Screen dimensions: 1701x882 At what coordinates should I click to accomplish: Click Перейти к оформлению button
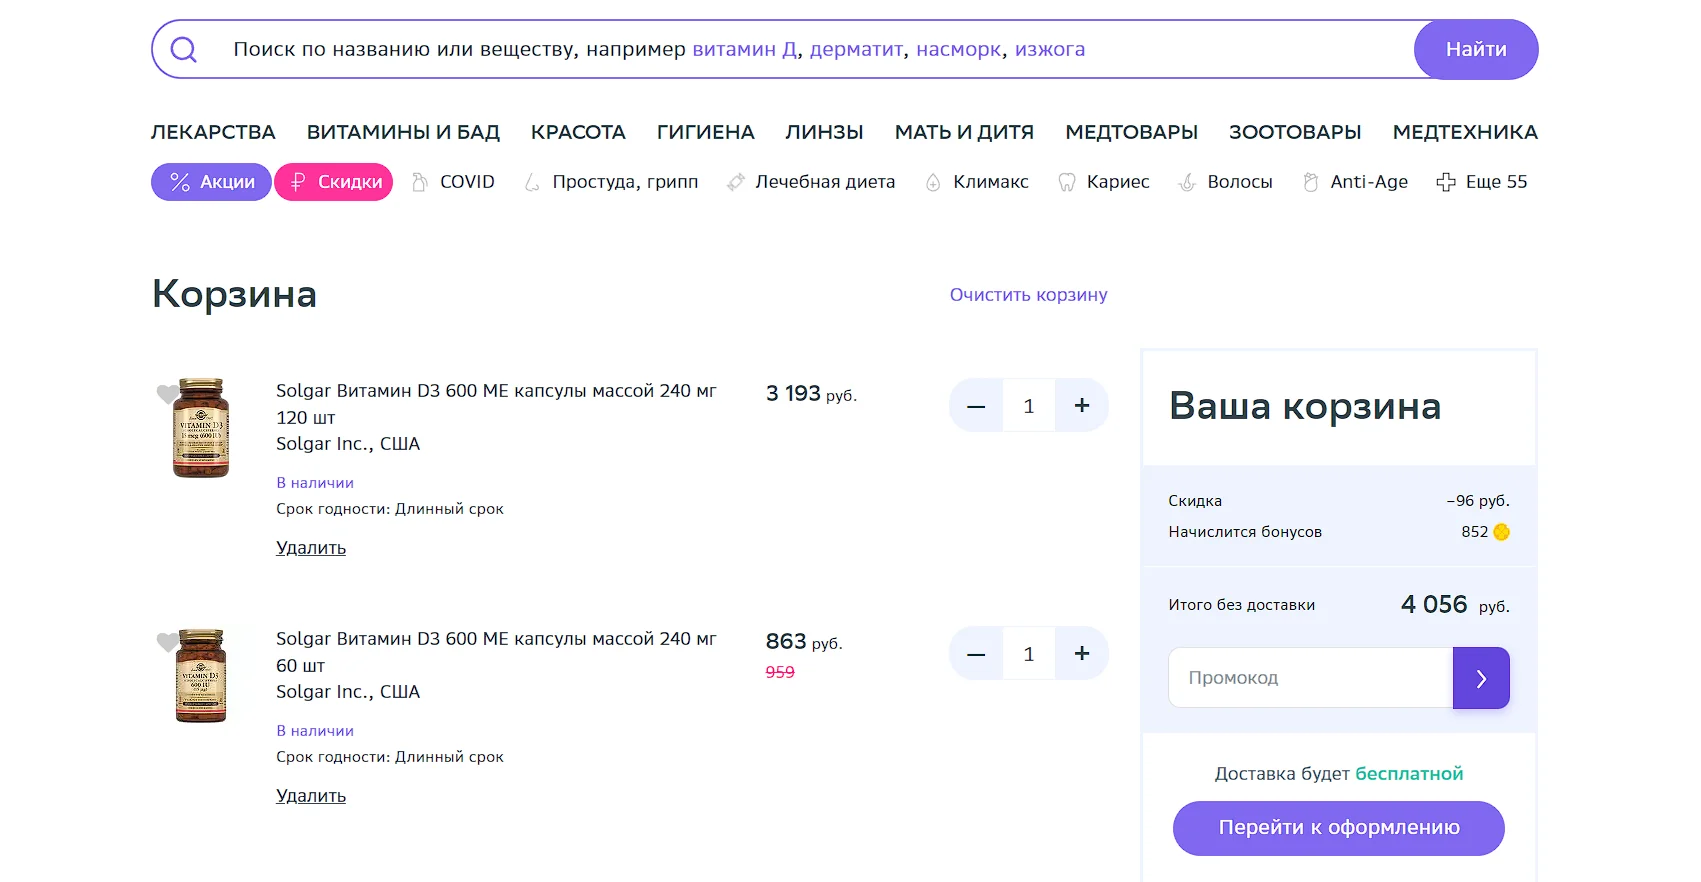point(1338,828)
